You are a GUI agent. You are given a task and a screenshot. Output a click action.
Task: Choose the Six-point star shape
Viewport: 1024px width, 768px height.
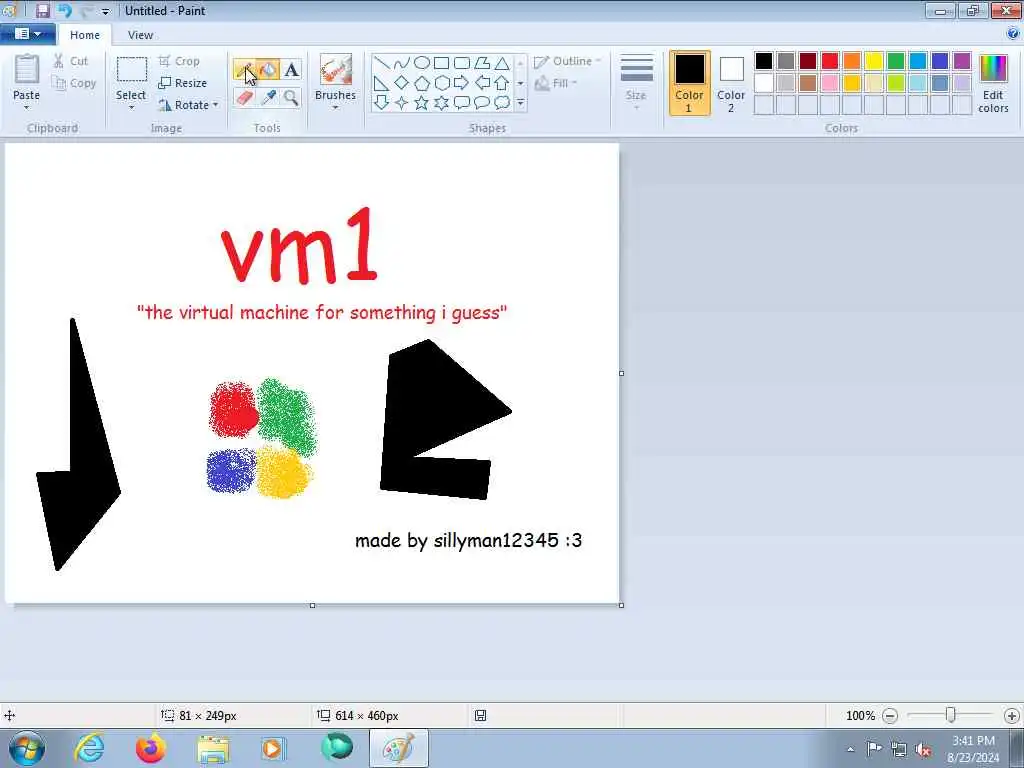[441, 103]
